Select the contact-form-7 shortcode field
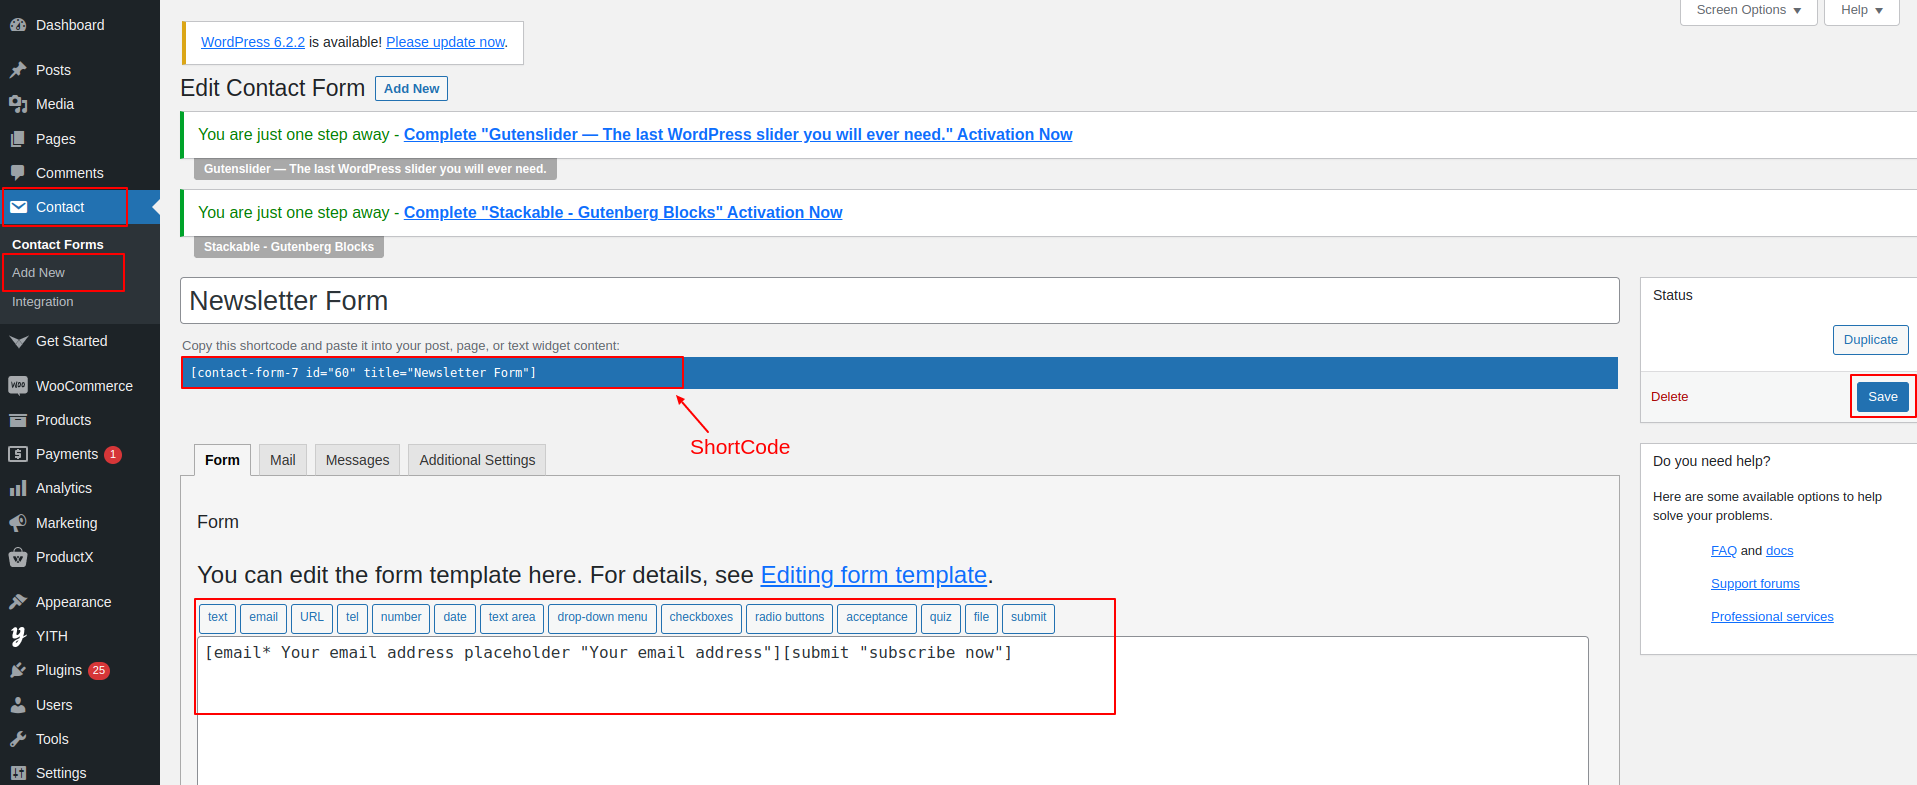 899,373
